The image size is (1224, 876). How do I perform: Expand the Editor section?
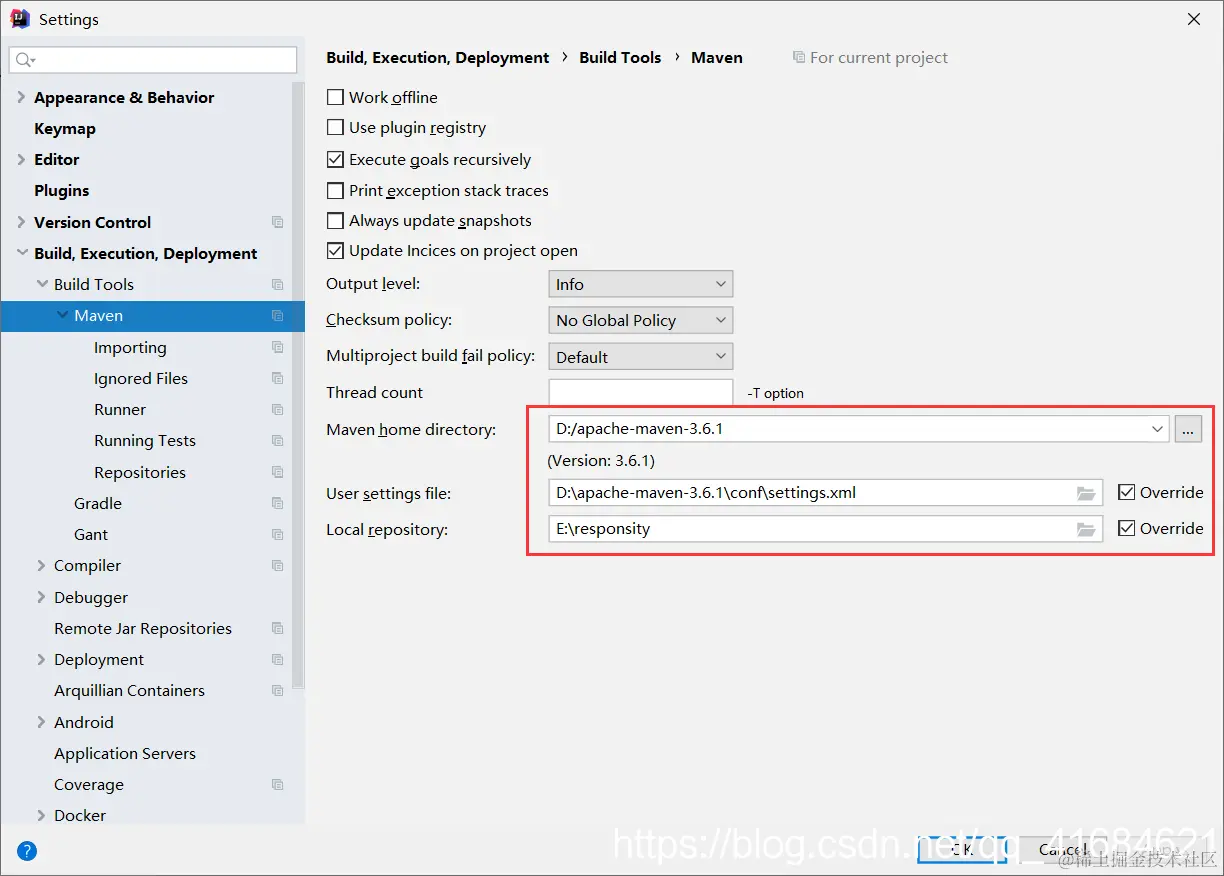point(21,159)
